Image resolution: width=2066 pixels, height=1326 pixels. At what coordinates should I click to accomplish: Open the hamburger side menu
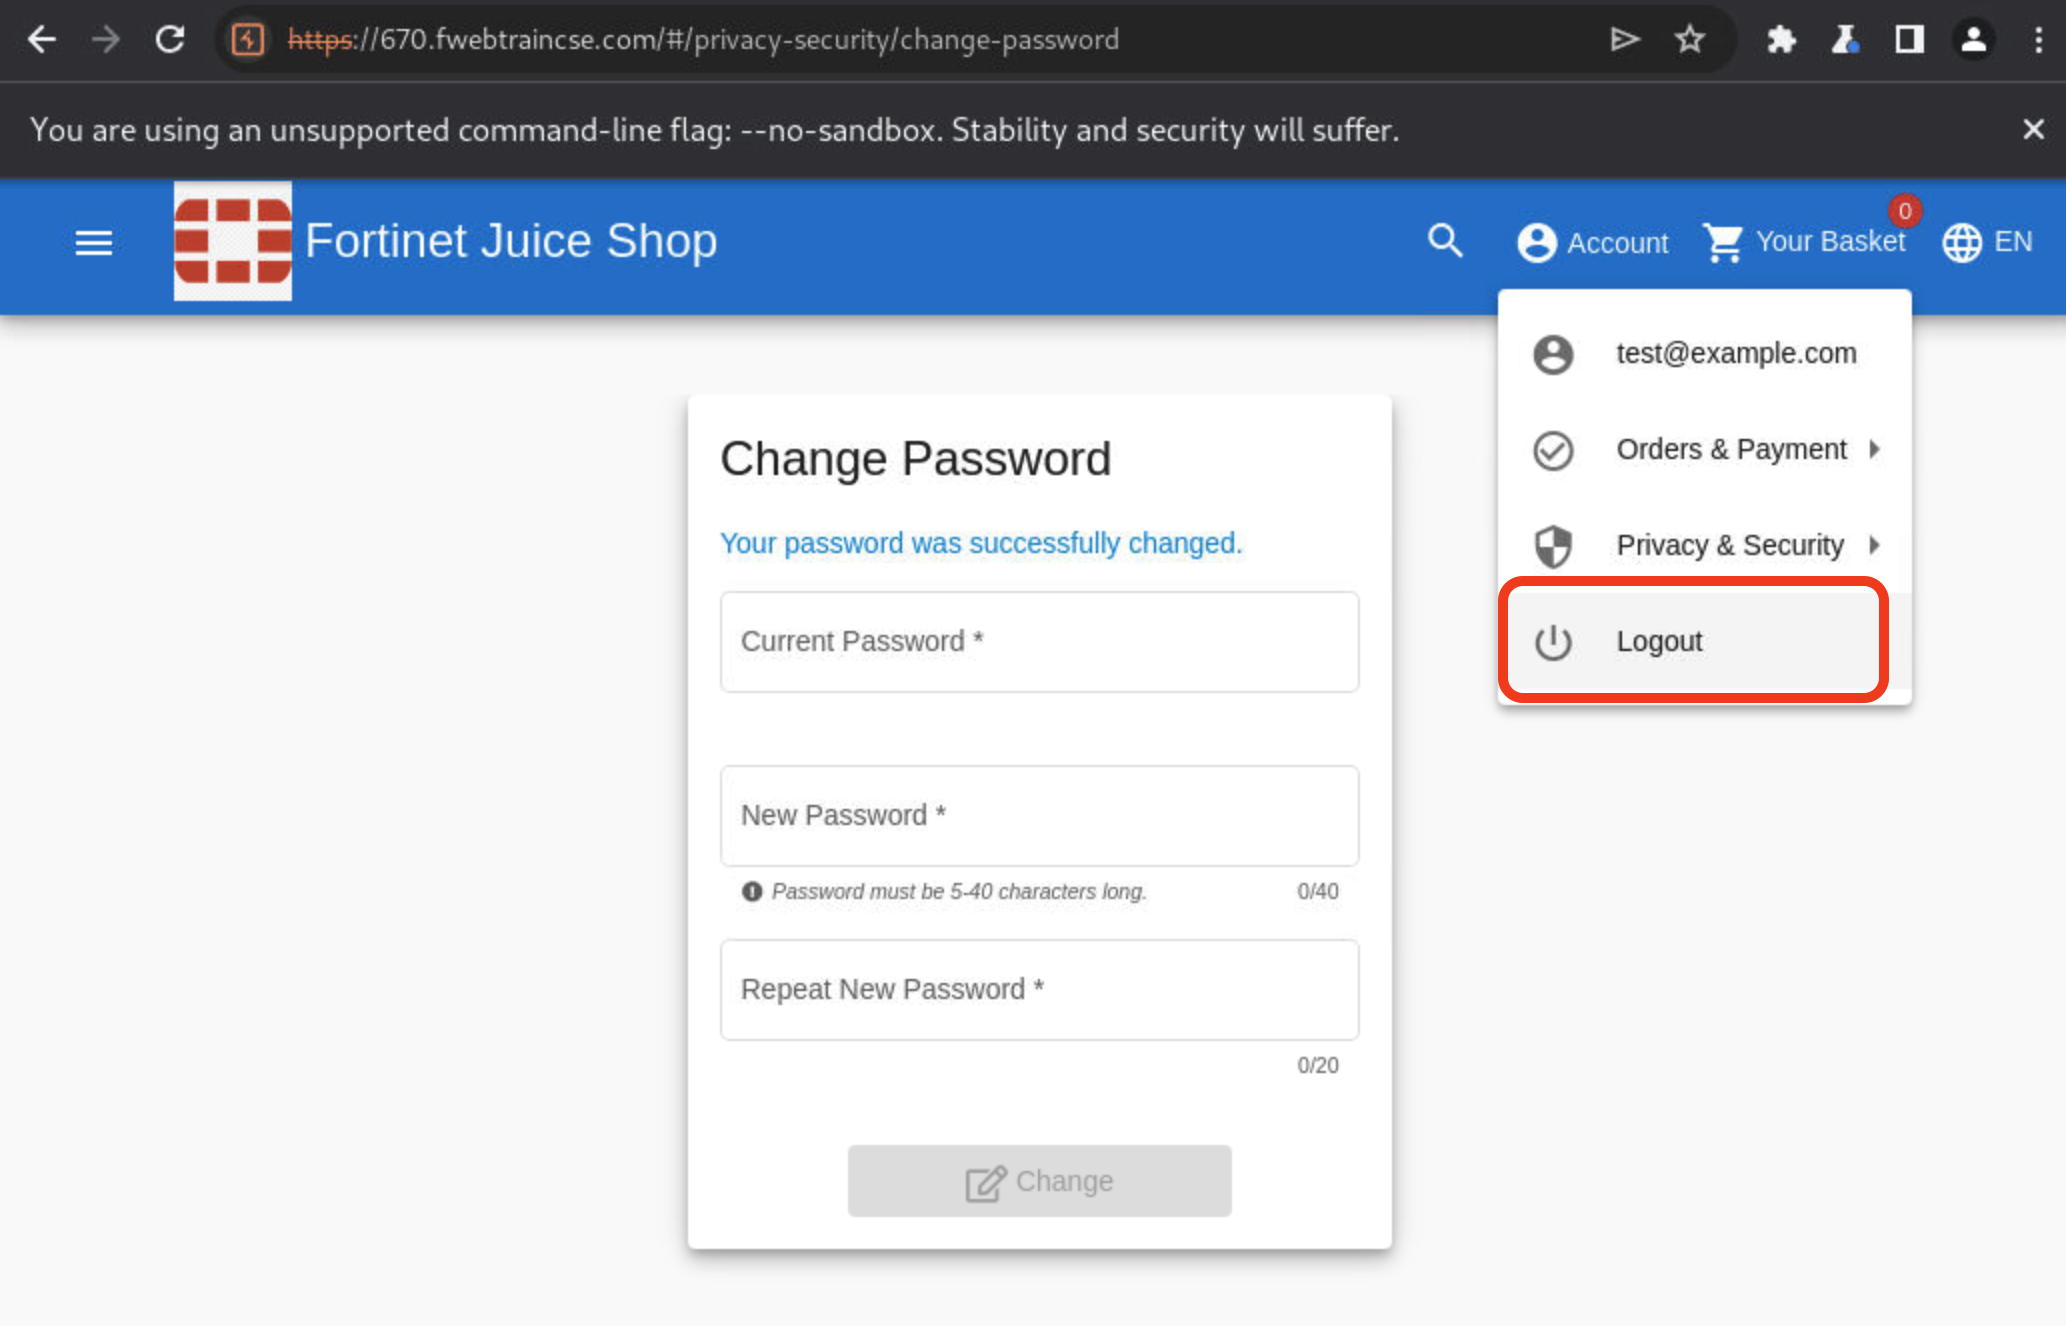[94, 242]
